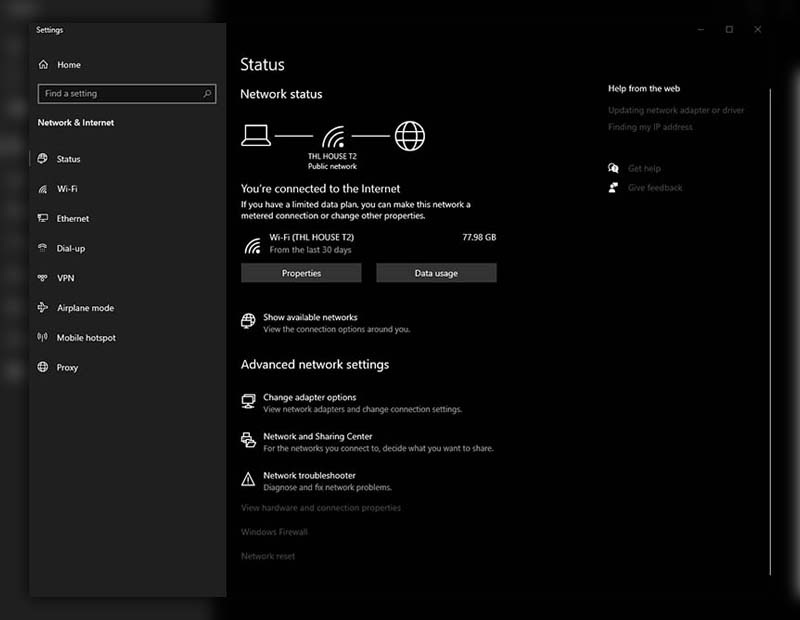
Task: Select the Wi-Fi icon in sidebar
Action: [43, 189]
